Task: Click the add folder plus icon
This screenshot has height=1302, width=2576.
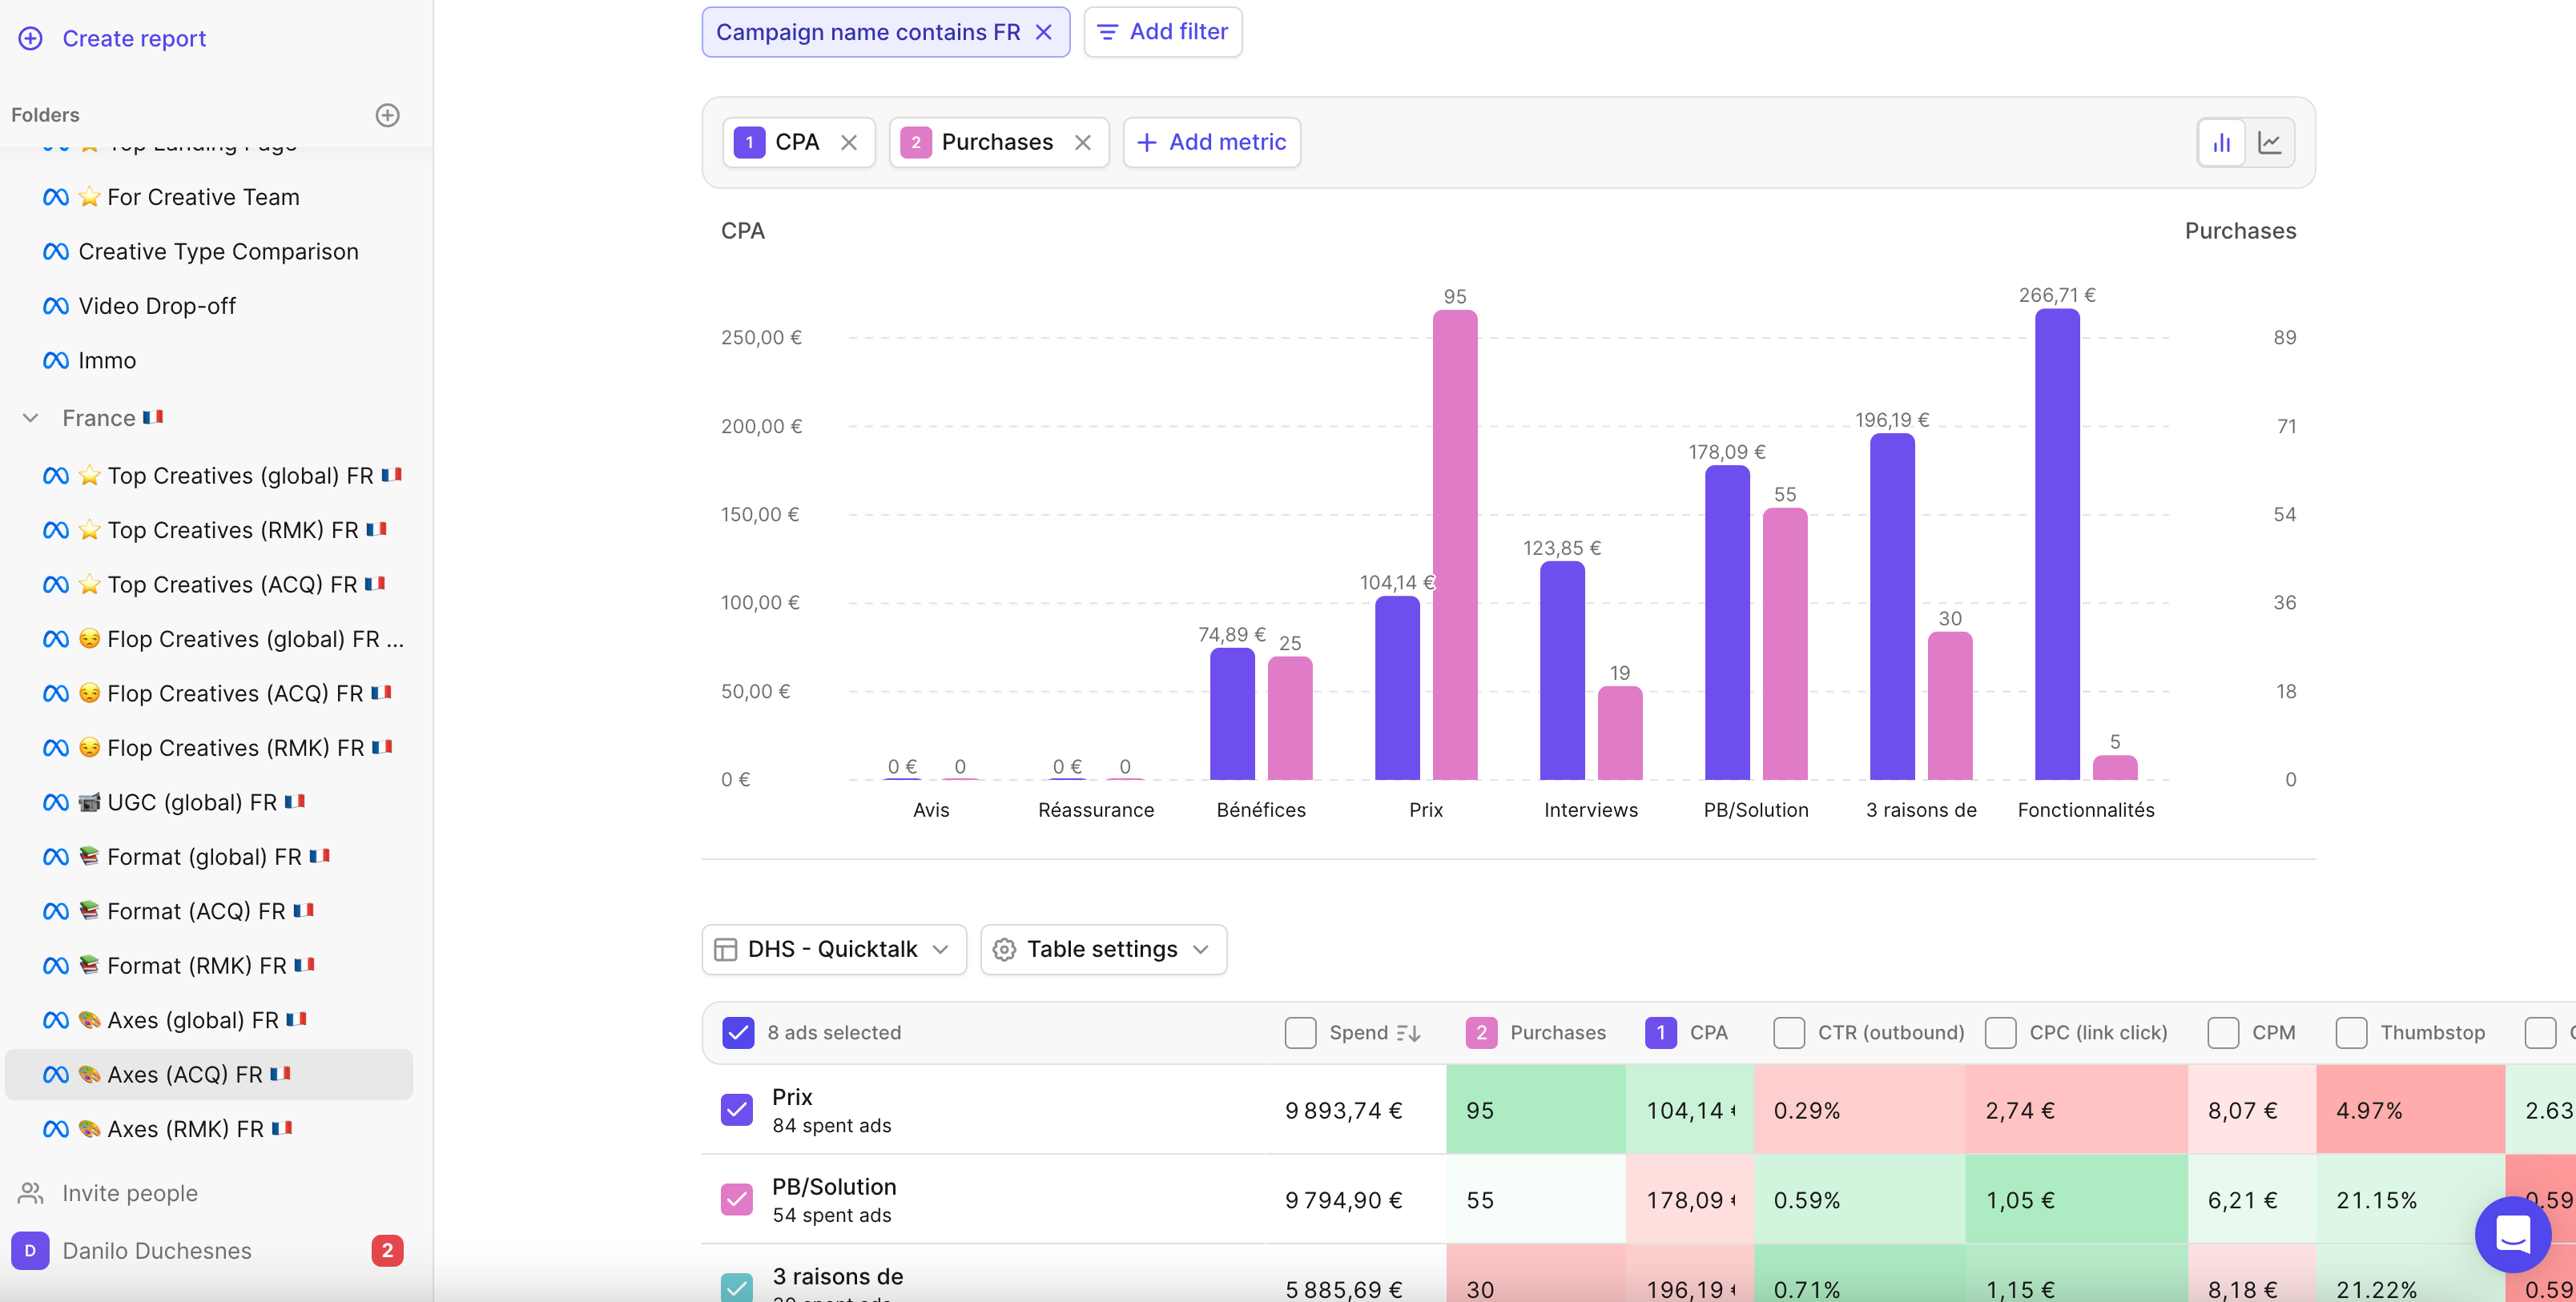Action: click(387, 115)
